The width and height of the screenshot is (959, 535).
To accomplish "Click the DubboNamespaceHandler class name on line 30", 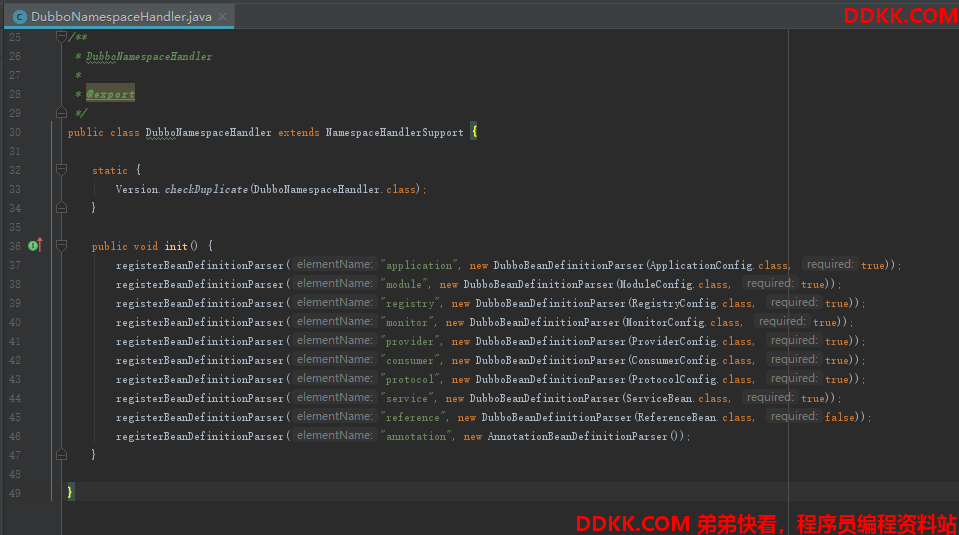I will 209,132.
